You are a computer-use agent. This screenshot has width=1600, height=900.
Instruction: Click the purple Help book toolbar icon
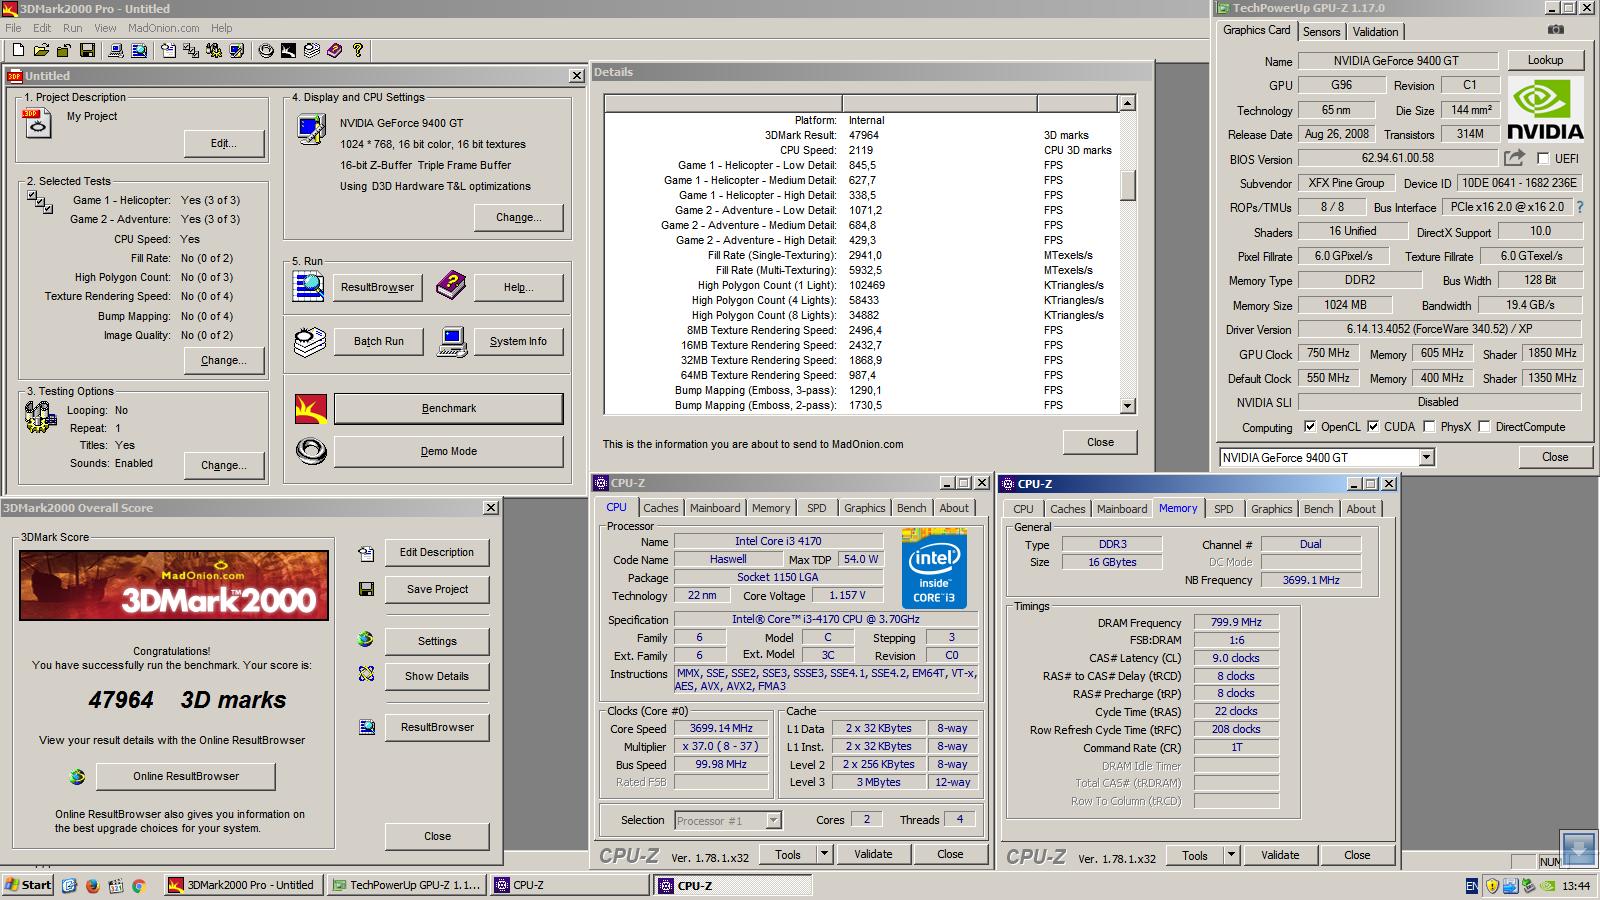pyautogui.click(x=335, y=50)
